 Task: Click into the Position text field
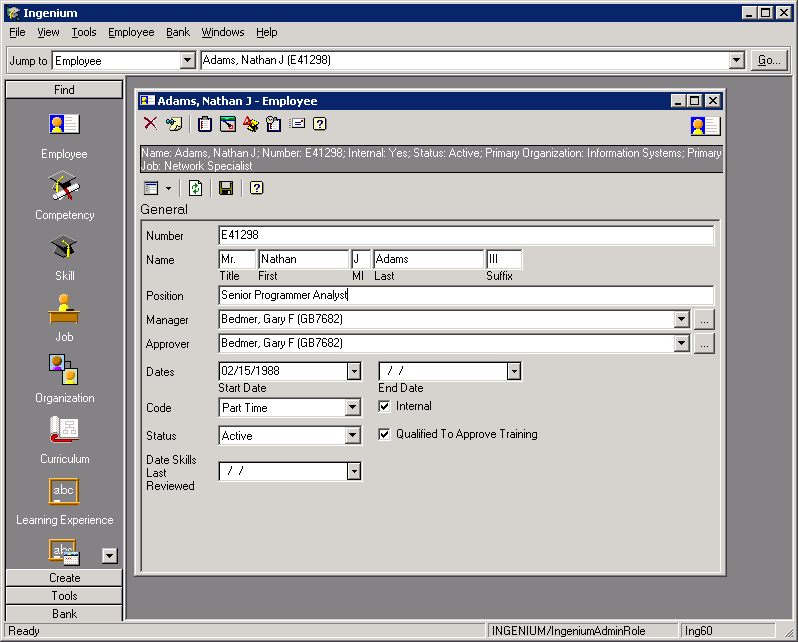point(465,296)
